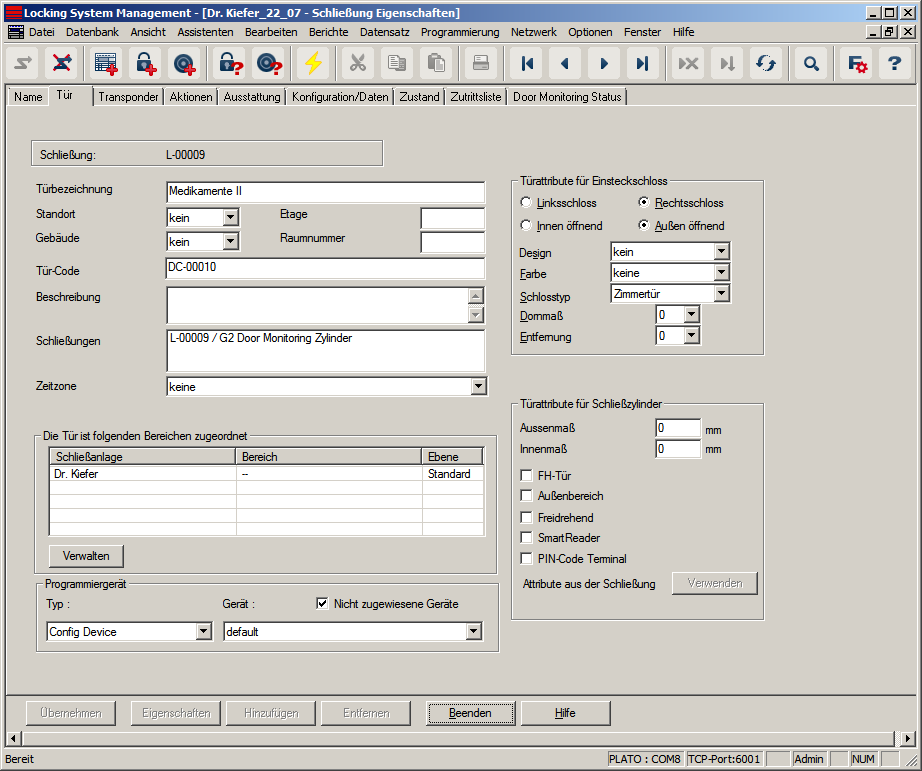922x771 pixels.
Task: Jump to first record with toolbar arrow
Action: tap(527, 63)
